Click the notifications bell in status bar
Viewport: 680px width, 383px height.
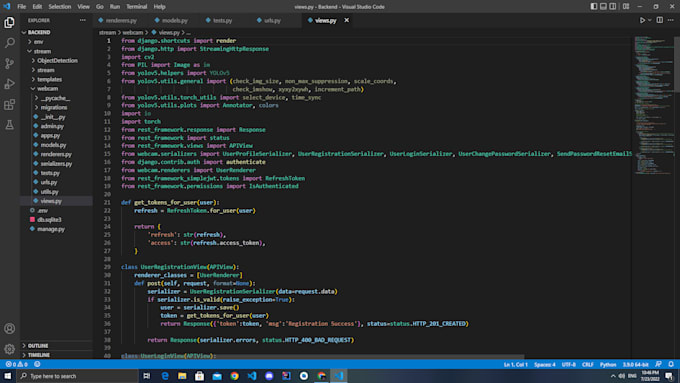pos(671,364)
